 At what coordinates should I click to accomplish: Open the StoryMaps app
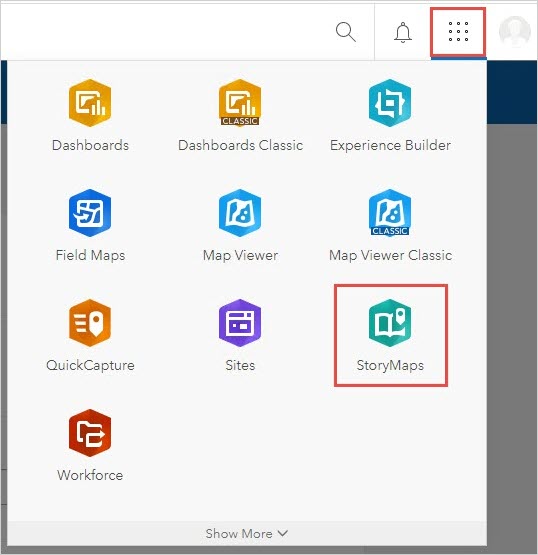390,336
